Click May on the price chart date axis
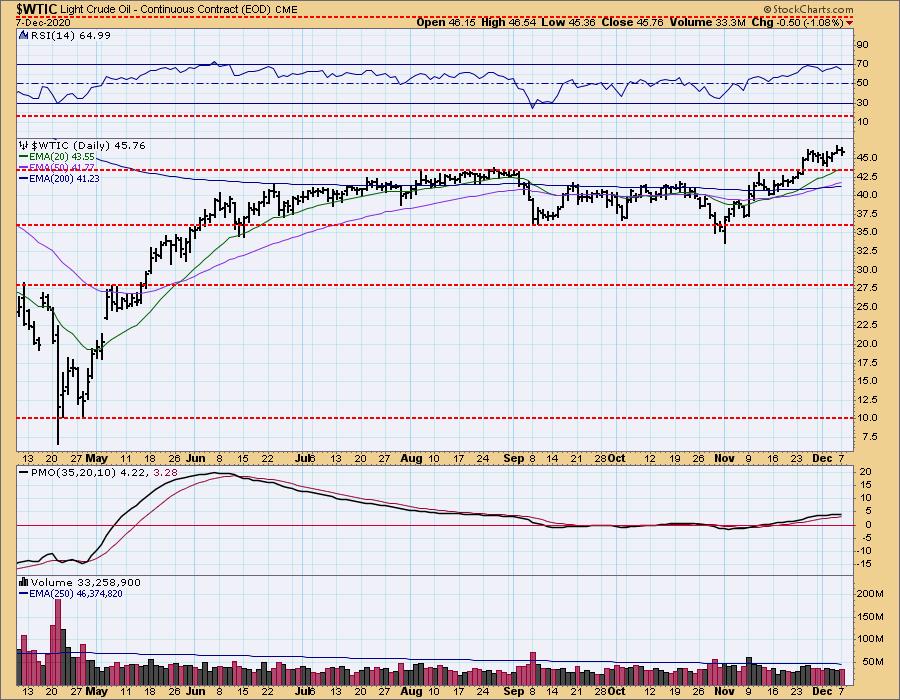The height and width of the screenshot is (700, 900). [x=96, y=458]
